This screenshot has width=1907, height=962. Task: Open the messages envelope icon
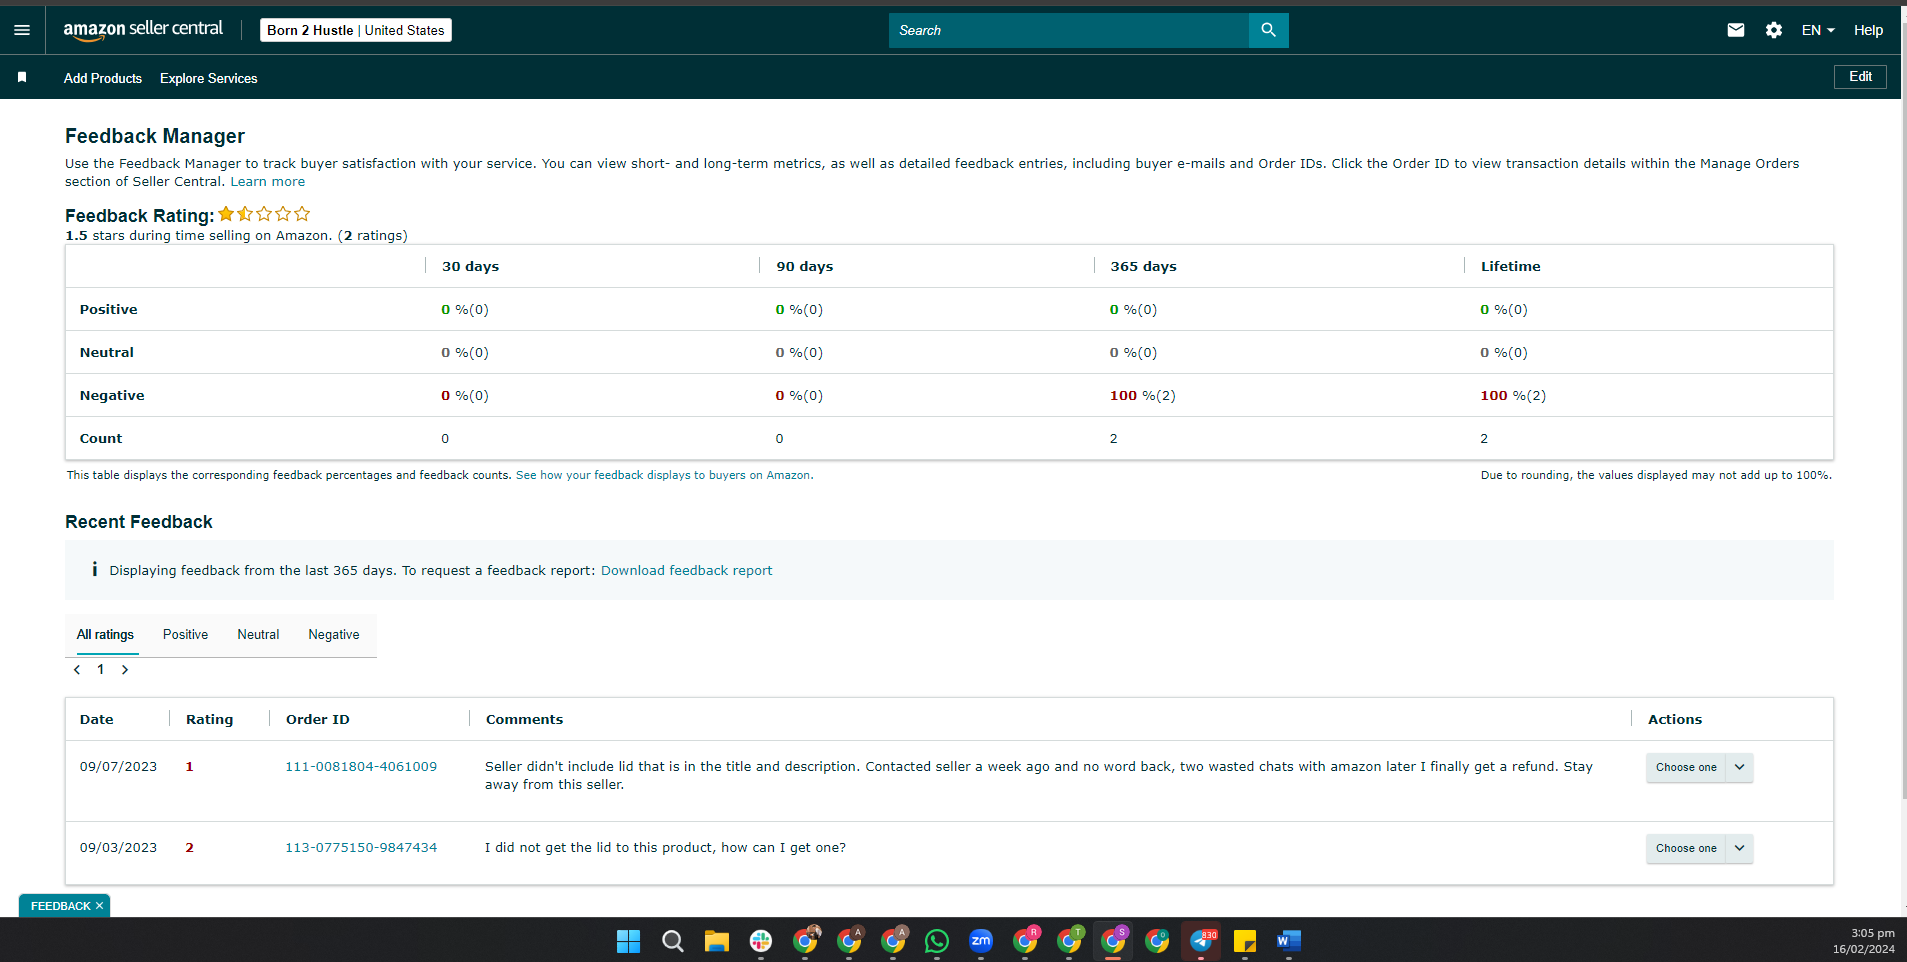[1736, 30]
